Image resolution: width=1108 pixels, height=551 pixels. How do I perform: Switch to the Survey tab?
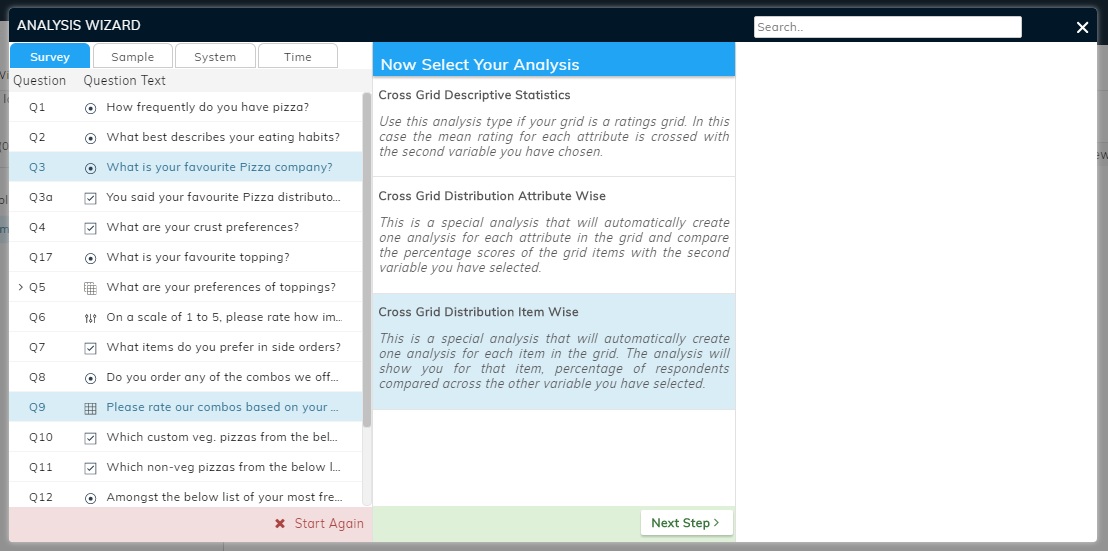49,57
